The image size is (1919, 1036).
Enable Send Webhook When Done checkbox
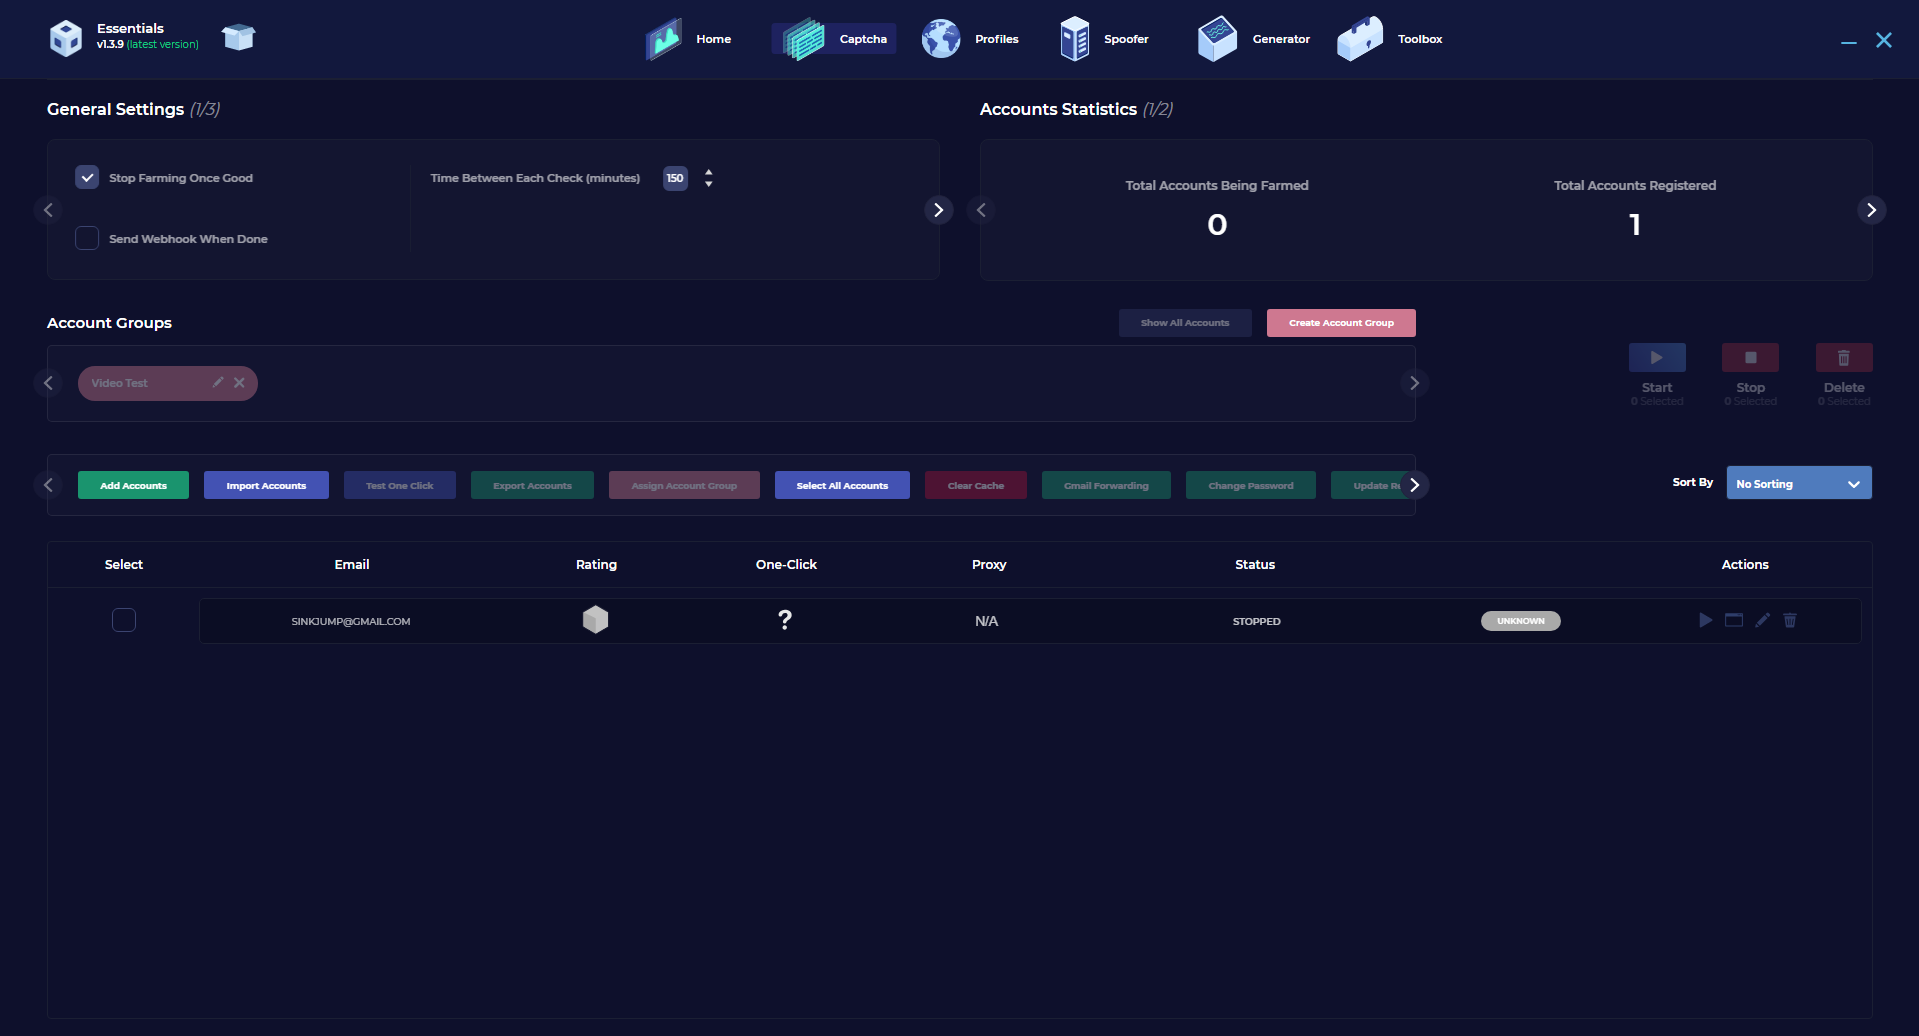tap(87, 238)
